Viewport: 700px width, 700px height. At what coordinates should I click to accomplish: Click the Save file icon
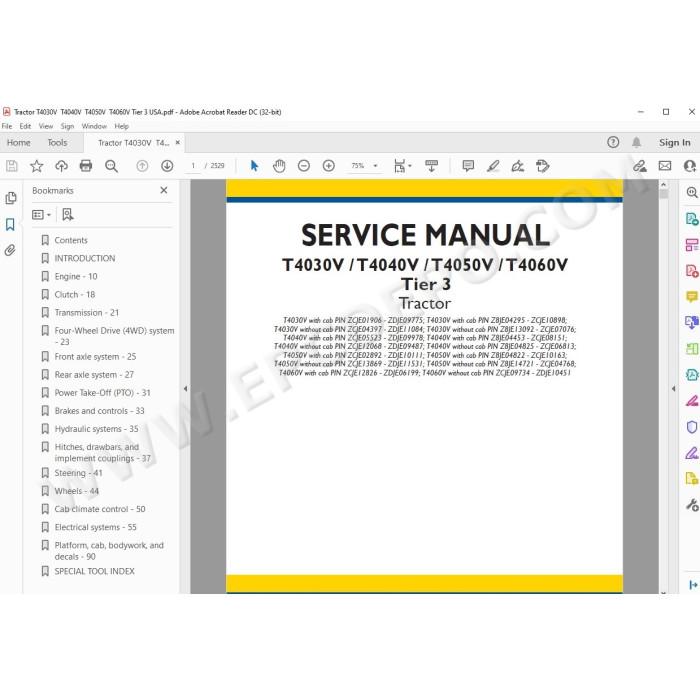click(12, 166)
